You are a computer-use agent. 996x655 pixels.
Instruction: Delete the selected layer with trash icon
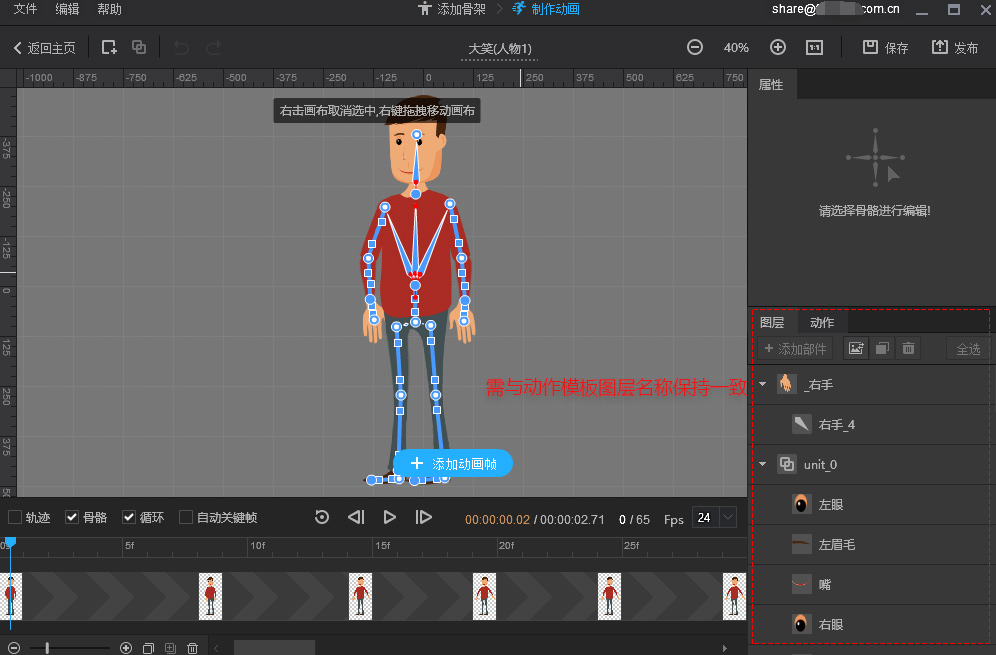point(908,348)
